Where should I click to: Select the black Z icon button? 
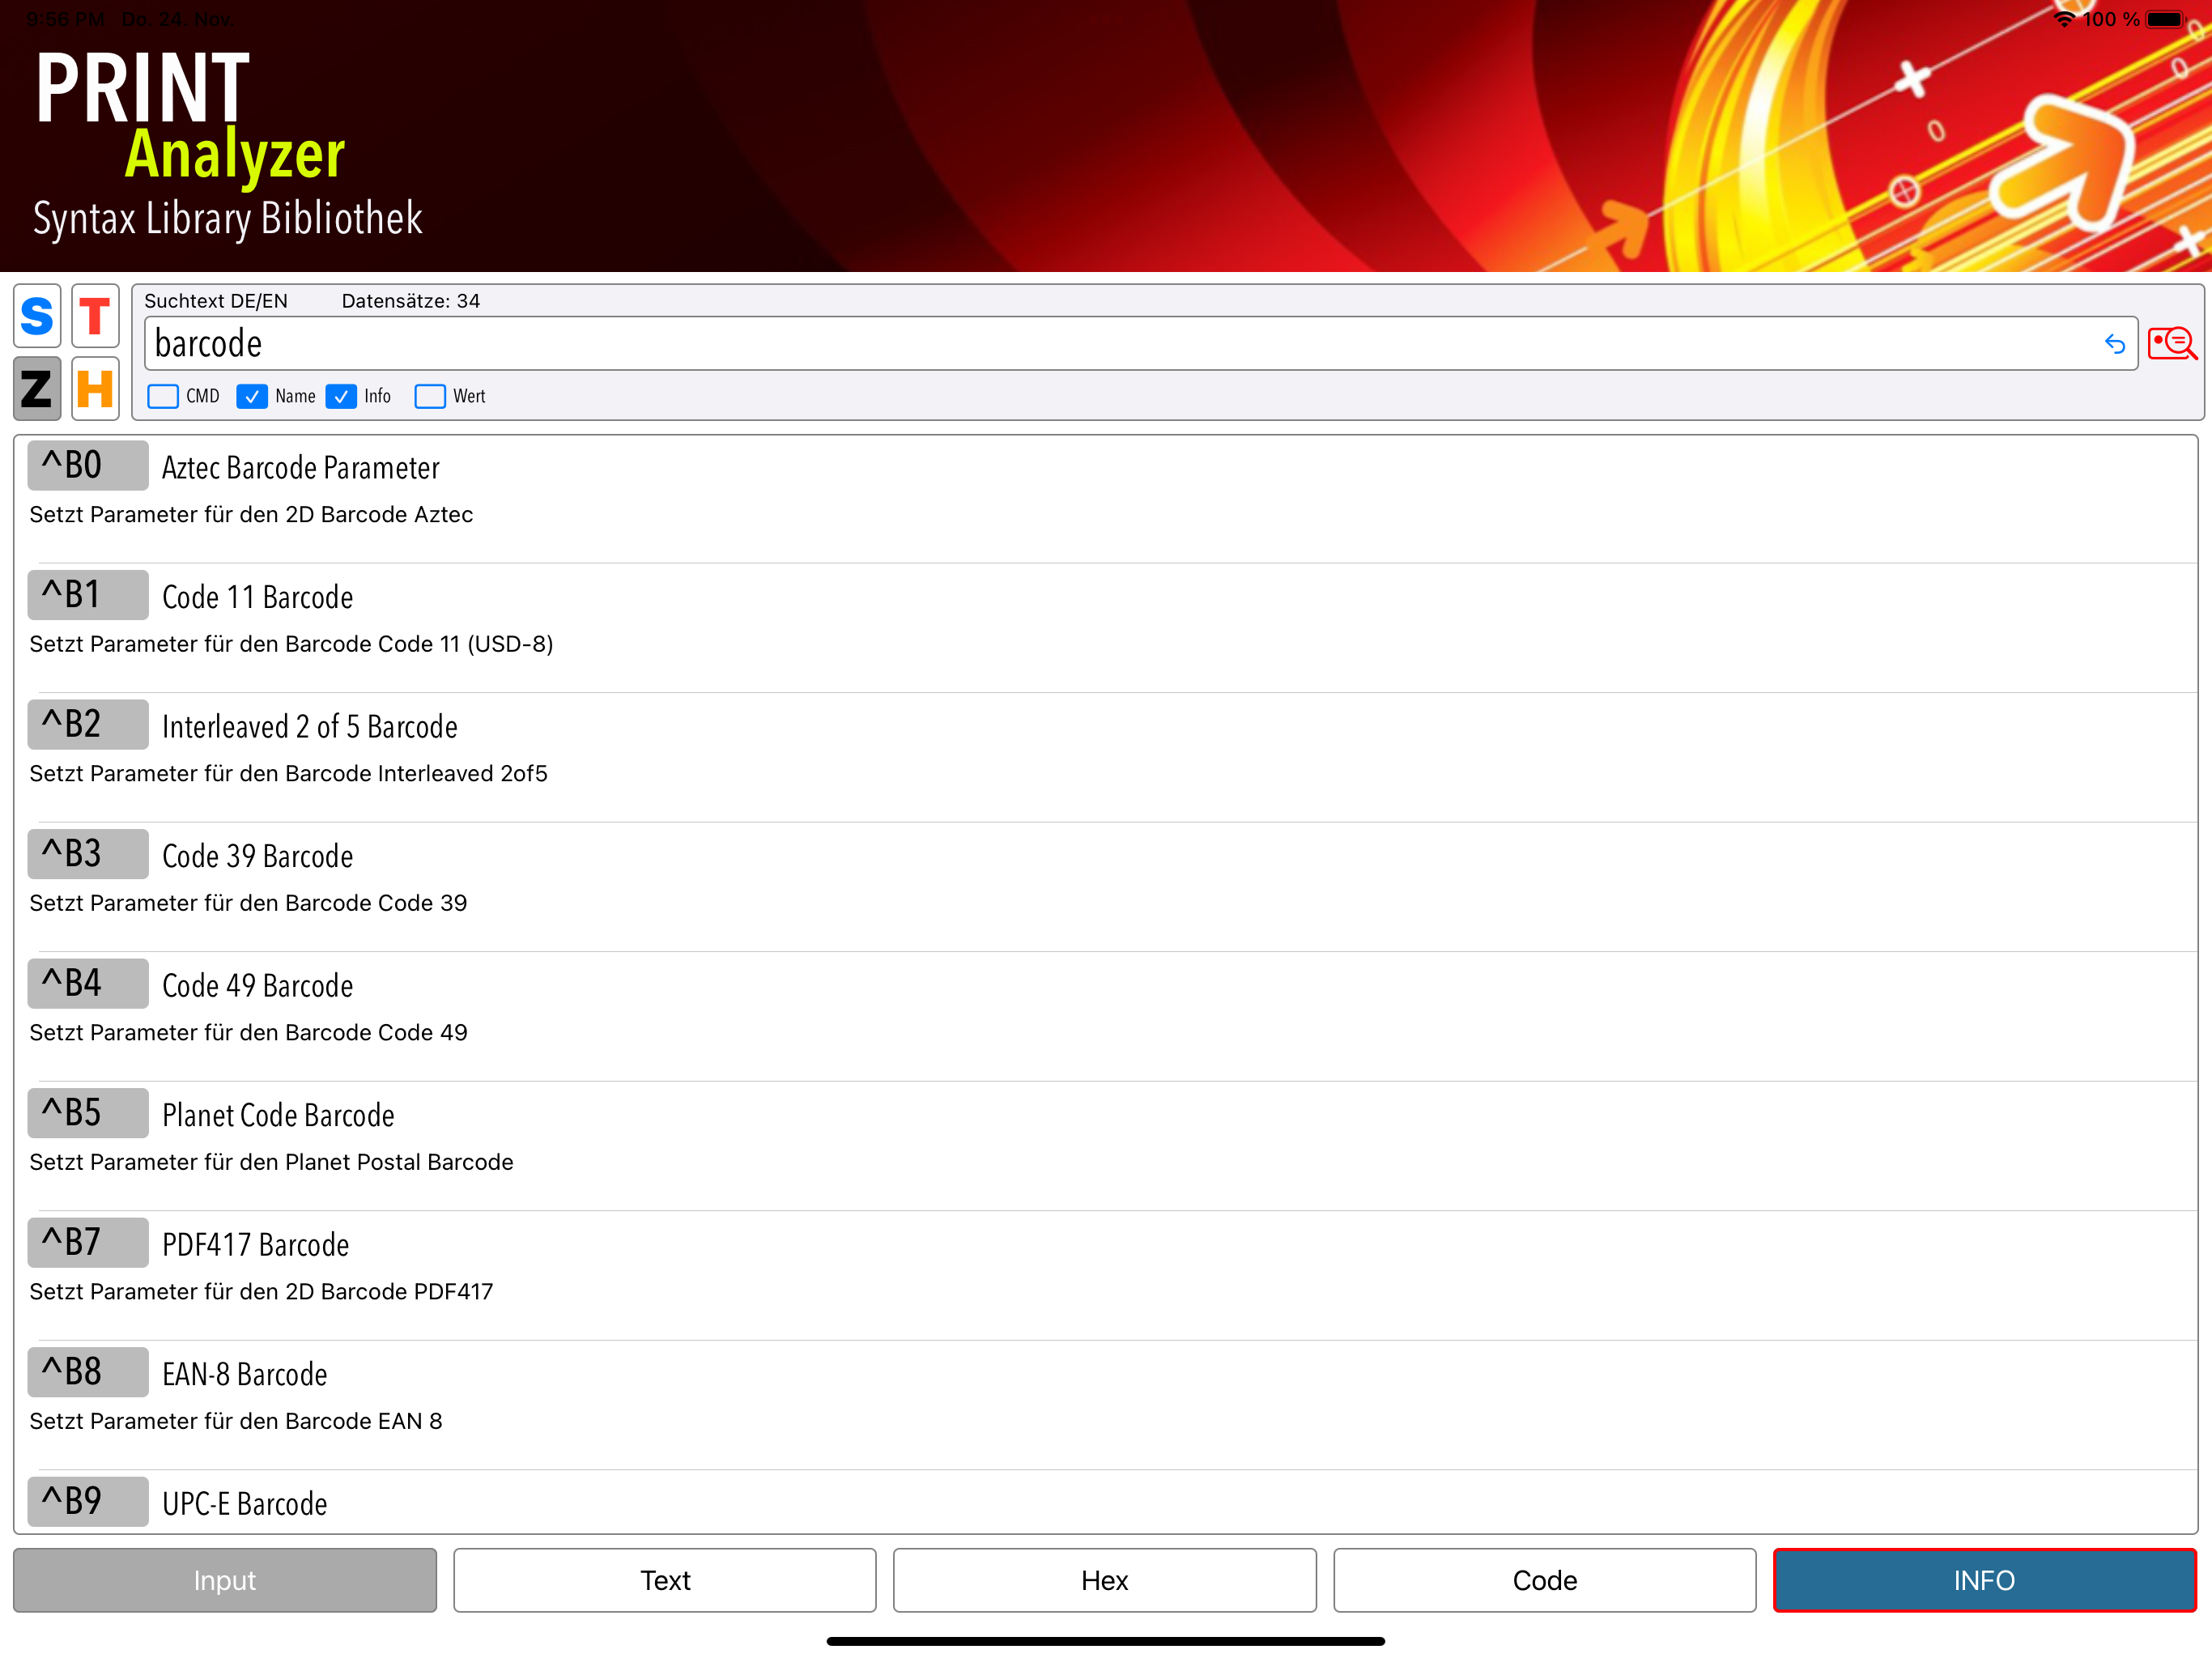click(37, 388)
